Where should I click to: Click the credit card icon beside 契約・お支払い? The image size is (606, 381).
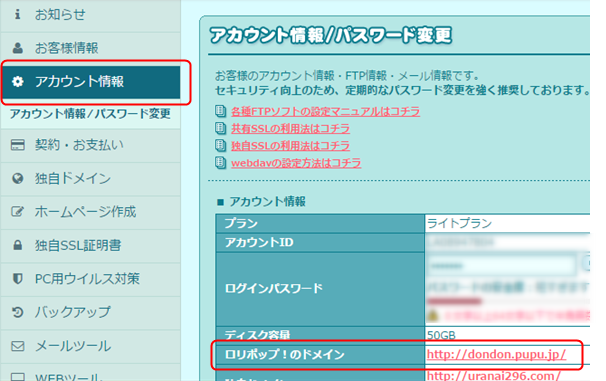point(17,145)
